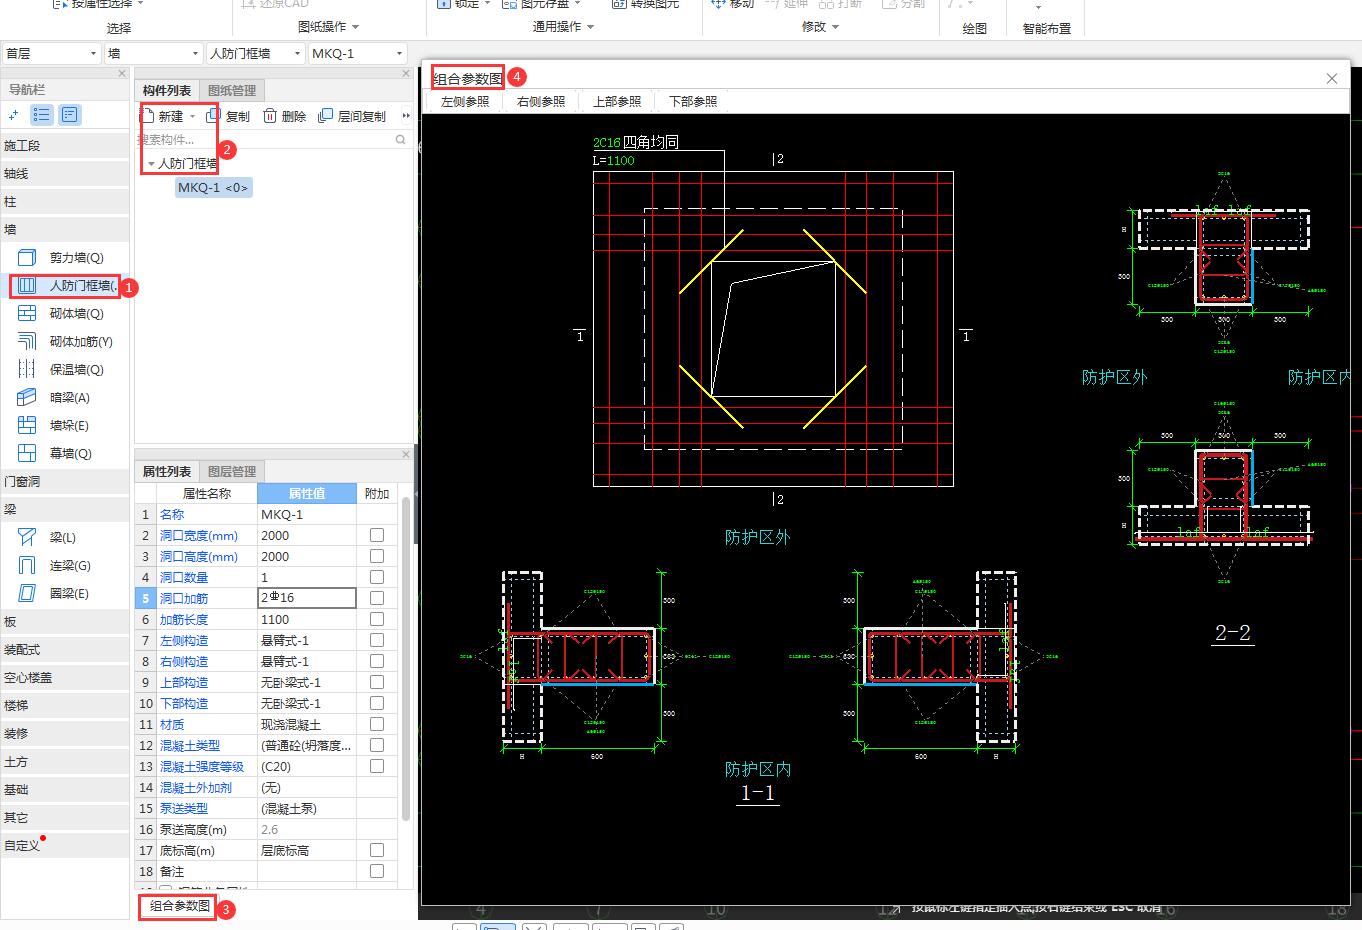Viewport: 1362px width, 930px height.
Task: Tick the 附加 checkbox for 加筋长度 row
Action: pos(377,619)
